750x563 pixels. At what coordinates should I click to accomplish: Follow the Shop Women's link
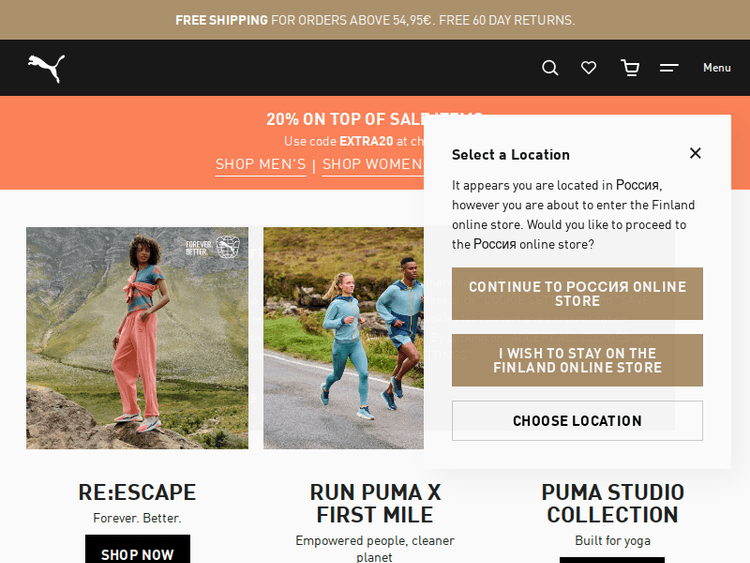click(372, 164)
